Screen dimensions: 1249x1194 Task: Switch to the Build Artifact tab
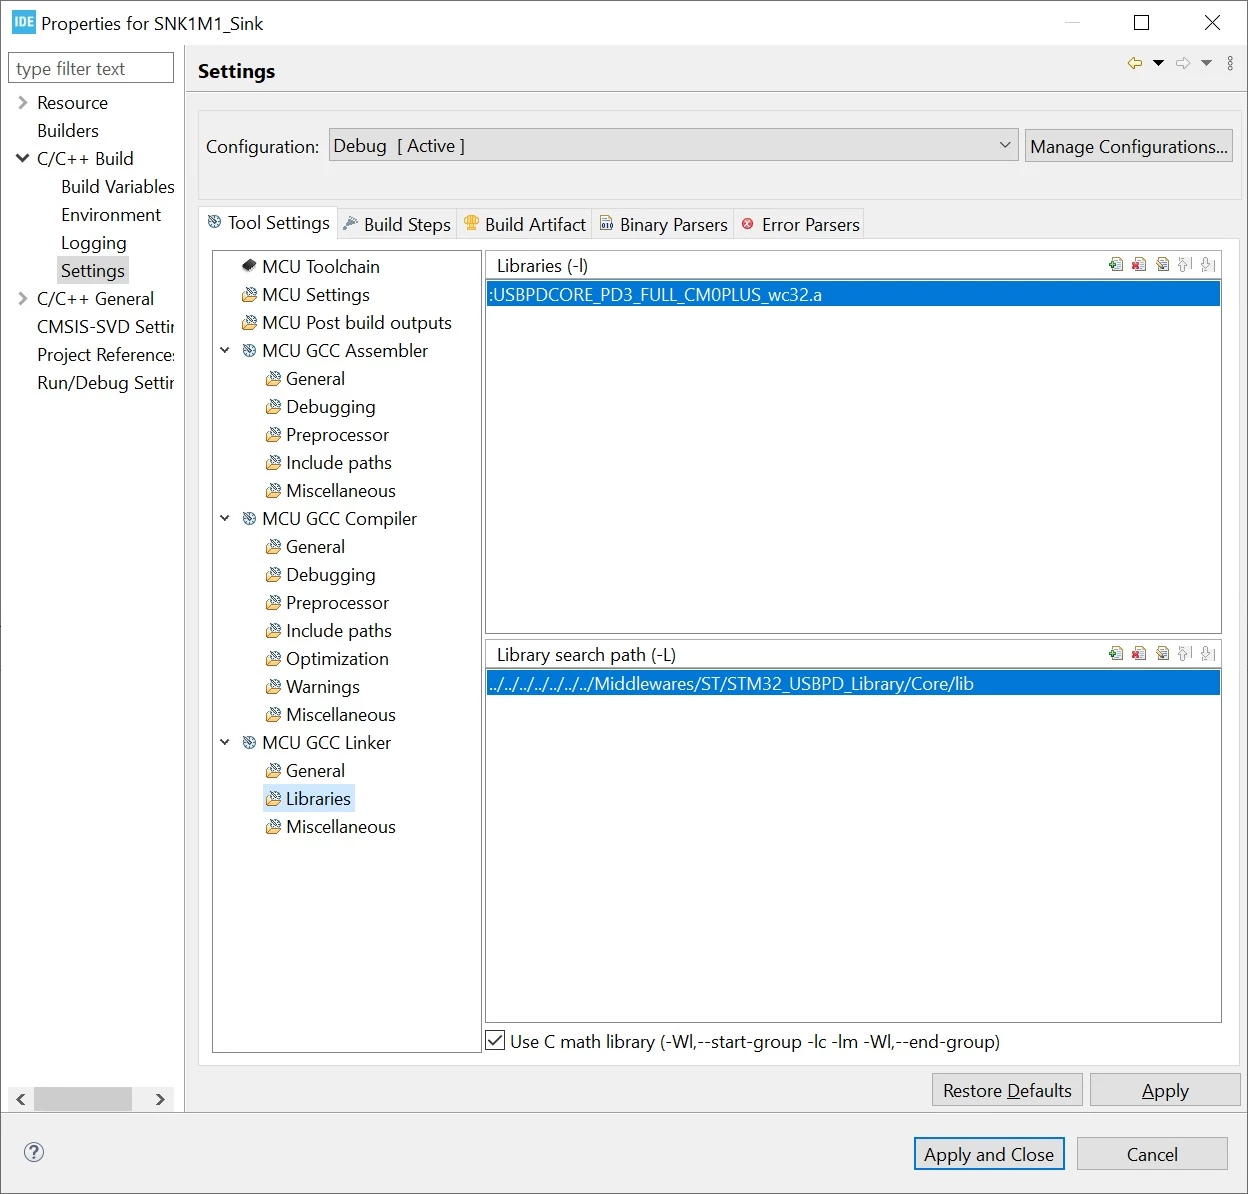click(x=525, y=224)
